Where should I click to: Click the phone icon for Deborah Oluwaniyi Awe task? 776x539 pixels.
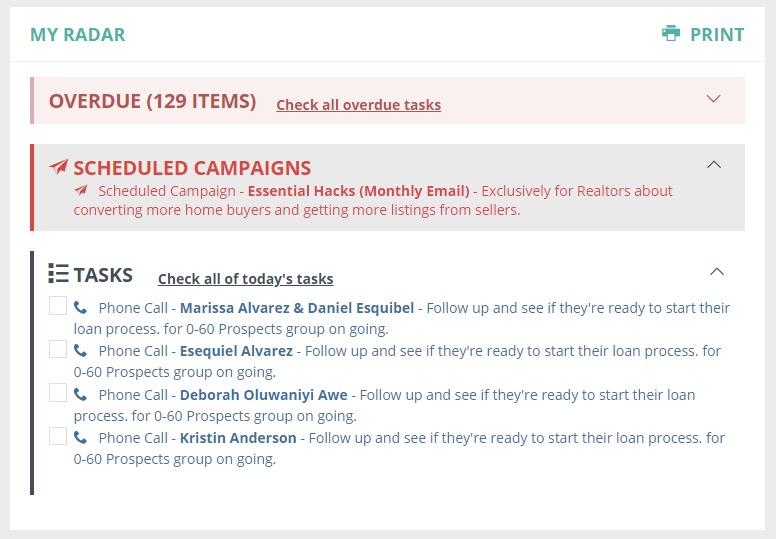coord(80,394)
